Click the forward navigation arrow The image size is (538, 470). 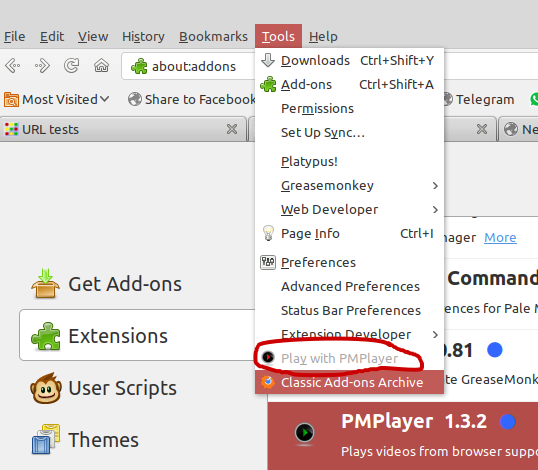coord(42,66)
